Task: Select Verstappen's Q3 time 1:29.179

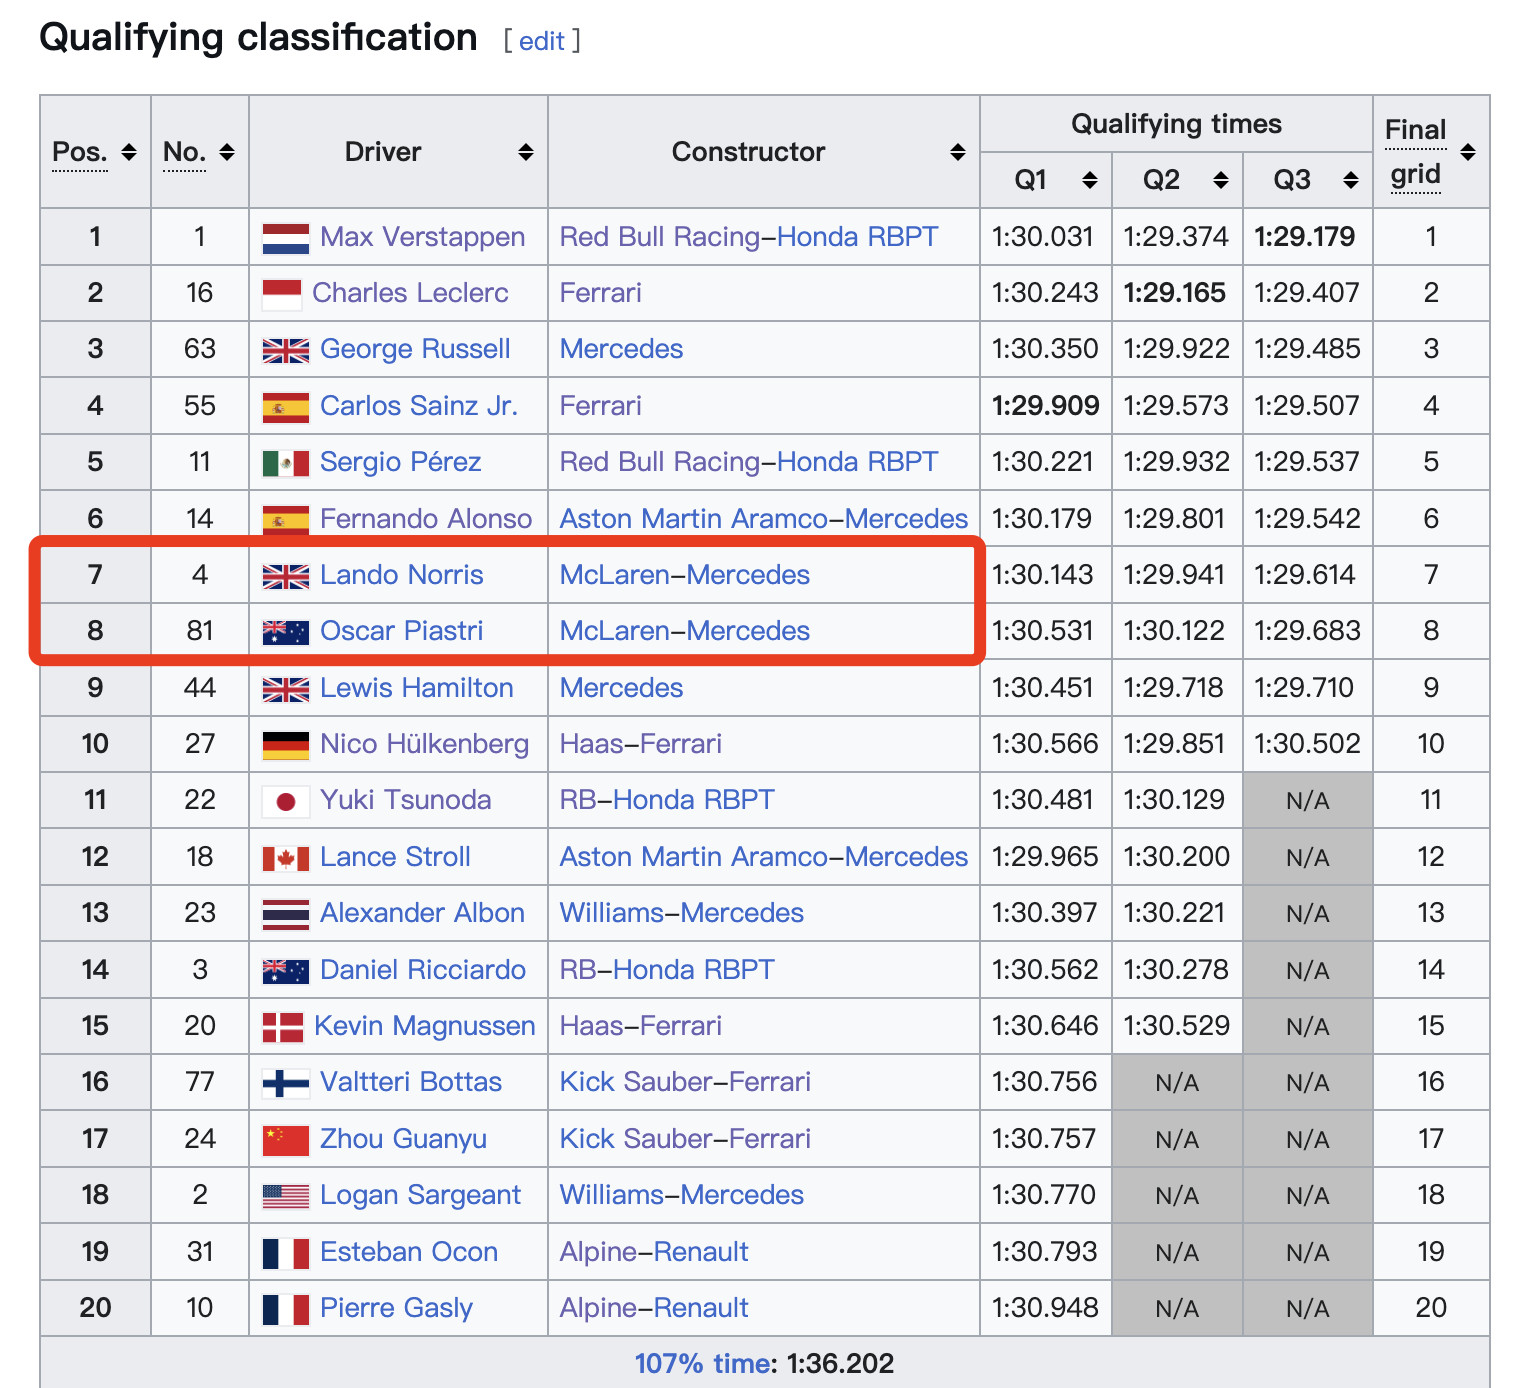Action: pyautogui.click(x=1305, y=237)
